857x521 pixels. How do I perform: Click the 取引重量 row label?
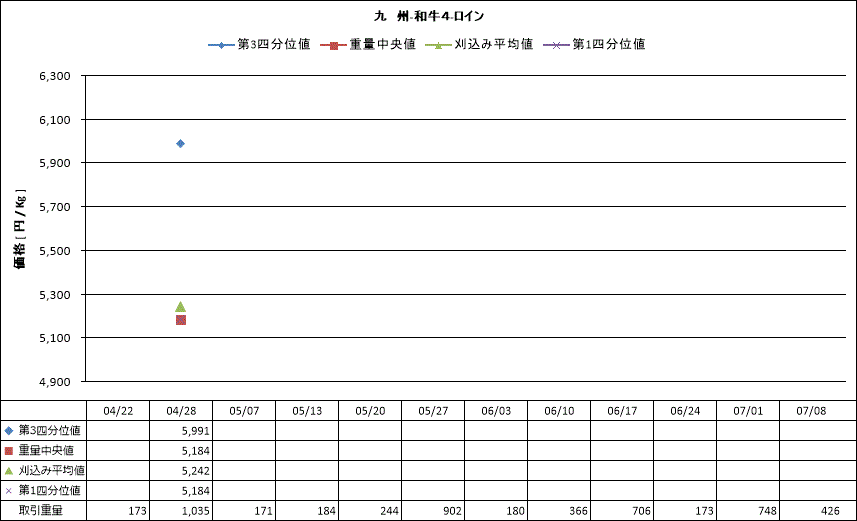pos(40,511)
